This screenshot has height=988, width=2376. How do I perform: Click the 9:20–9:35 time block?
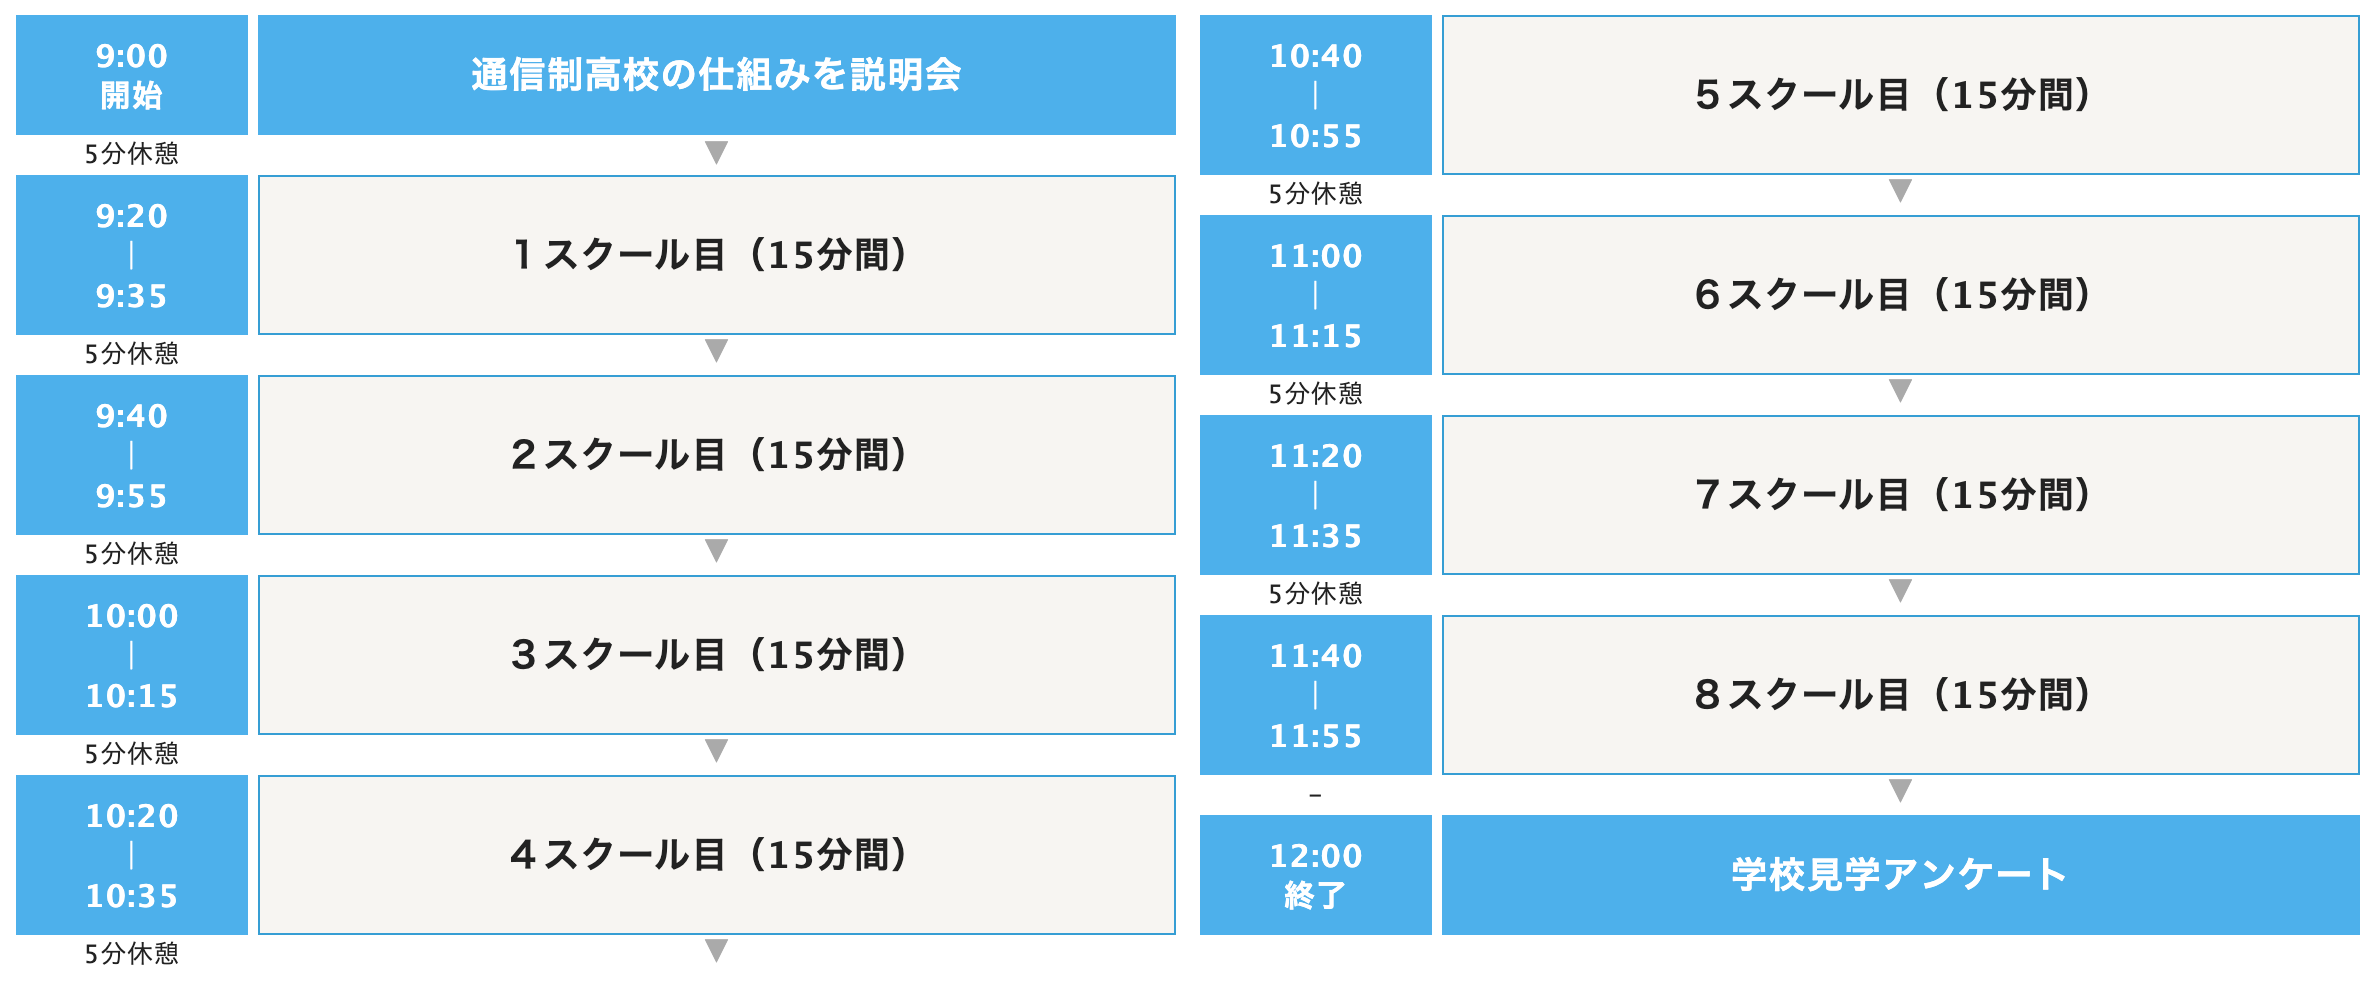pyautogui.click(x=132, y=255)
